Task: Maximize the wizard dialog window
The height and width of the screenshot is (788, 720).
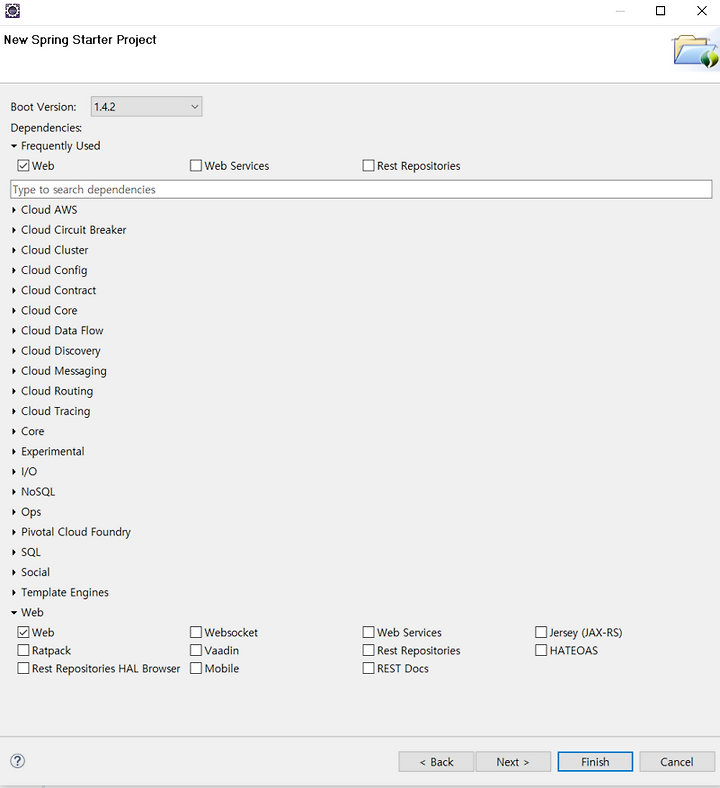Action: pos(661,11)
